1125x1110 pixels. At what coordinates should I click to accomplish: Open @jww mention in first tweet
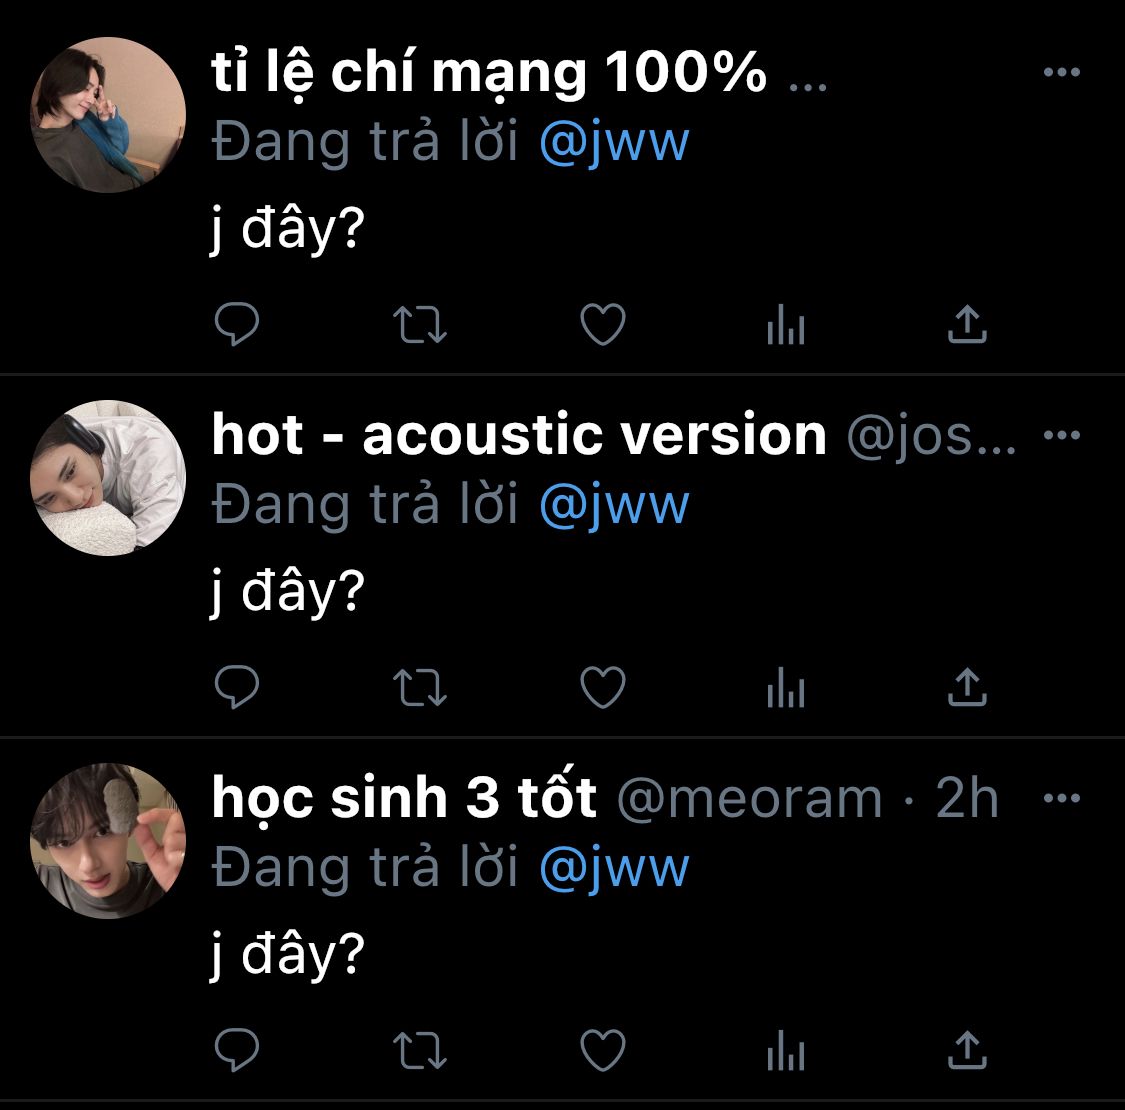614,143
